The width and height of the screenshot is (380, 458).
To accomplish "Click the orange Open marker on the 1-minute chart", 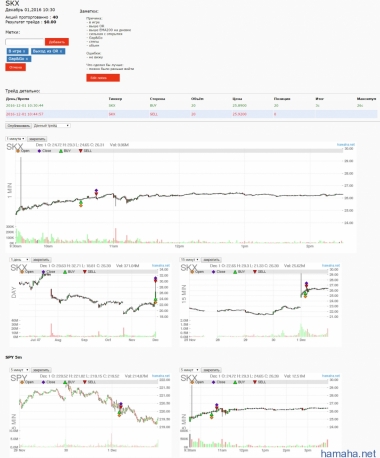I will pyautogui.click(x=81, y=206).
